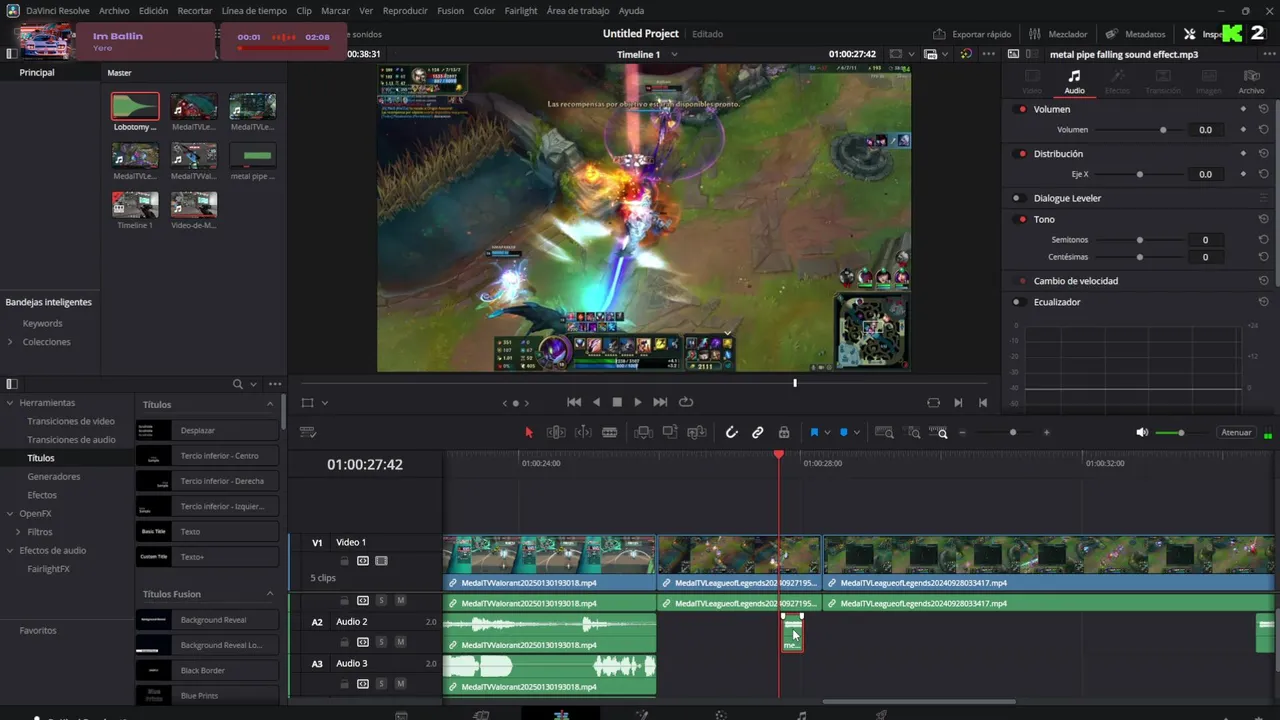Viewport: 1280px width, 720px height.
Task: Click the timeline zoom minus button
Action: tap(963, 433)
